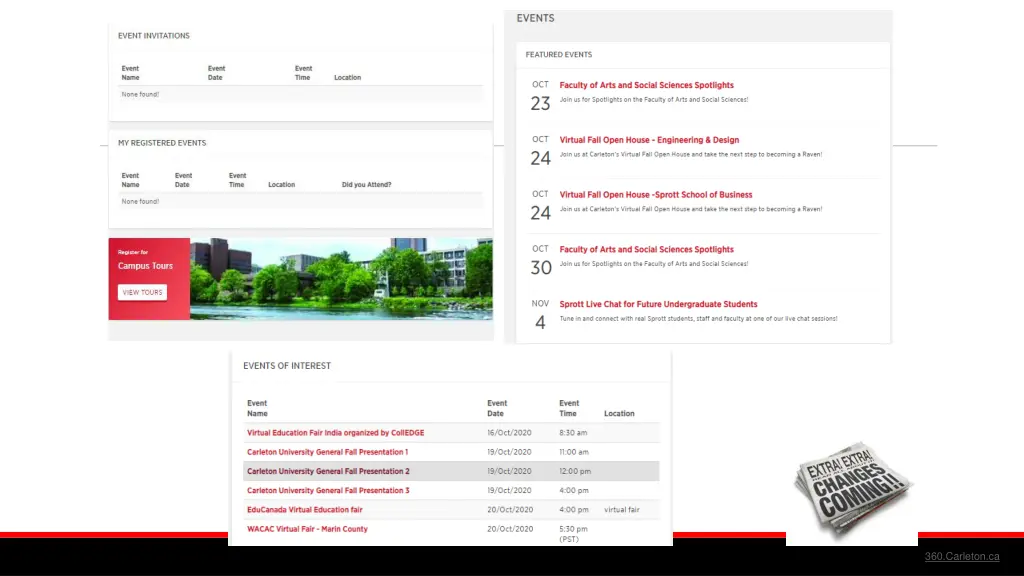This screenshot has width=1024, height=576.
Task: Click the Campus Tours river campus photo
Action: tap(341, 279)
